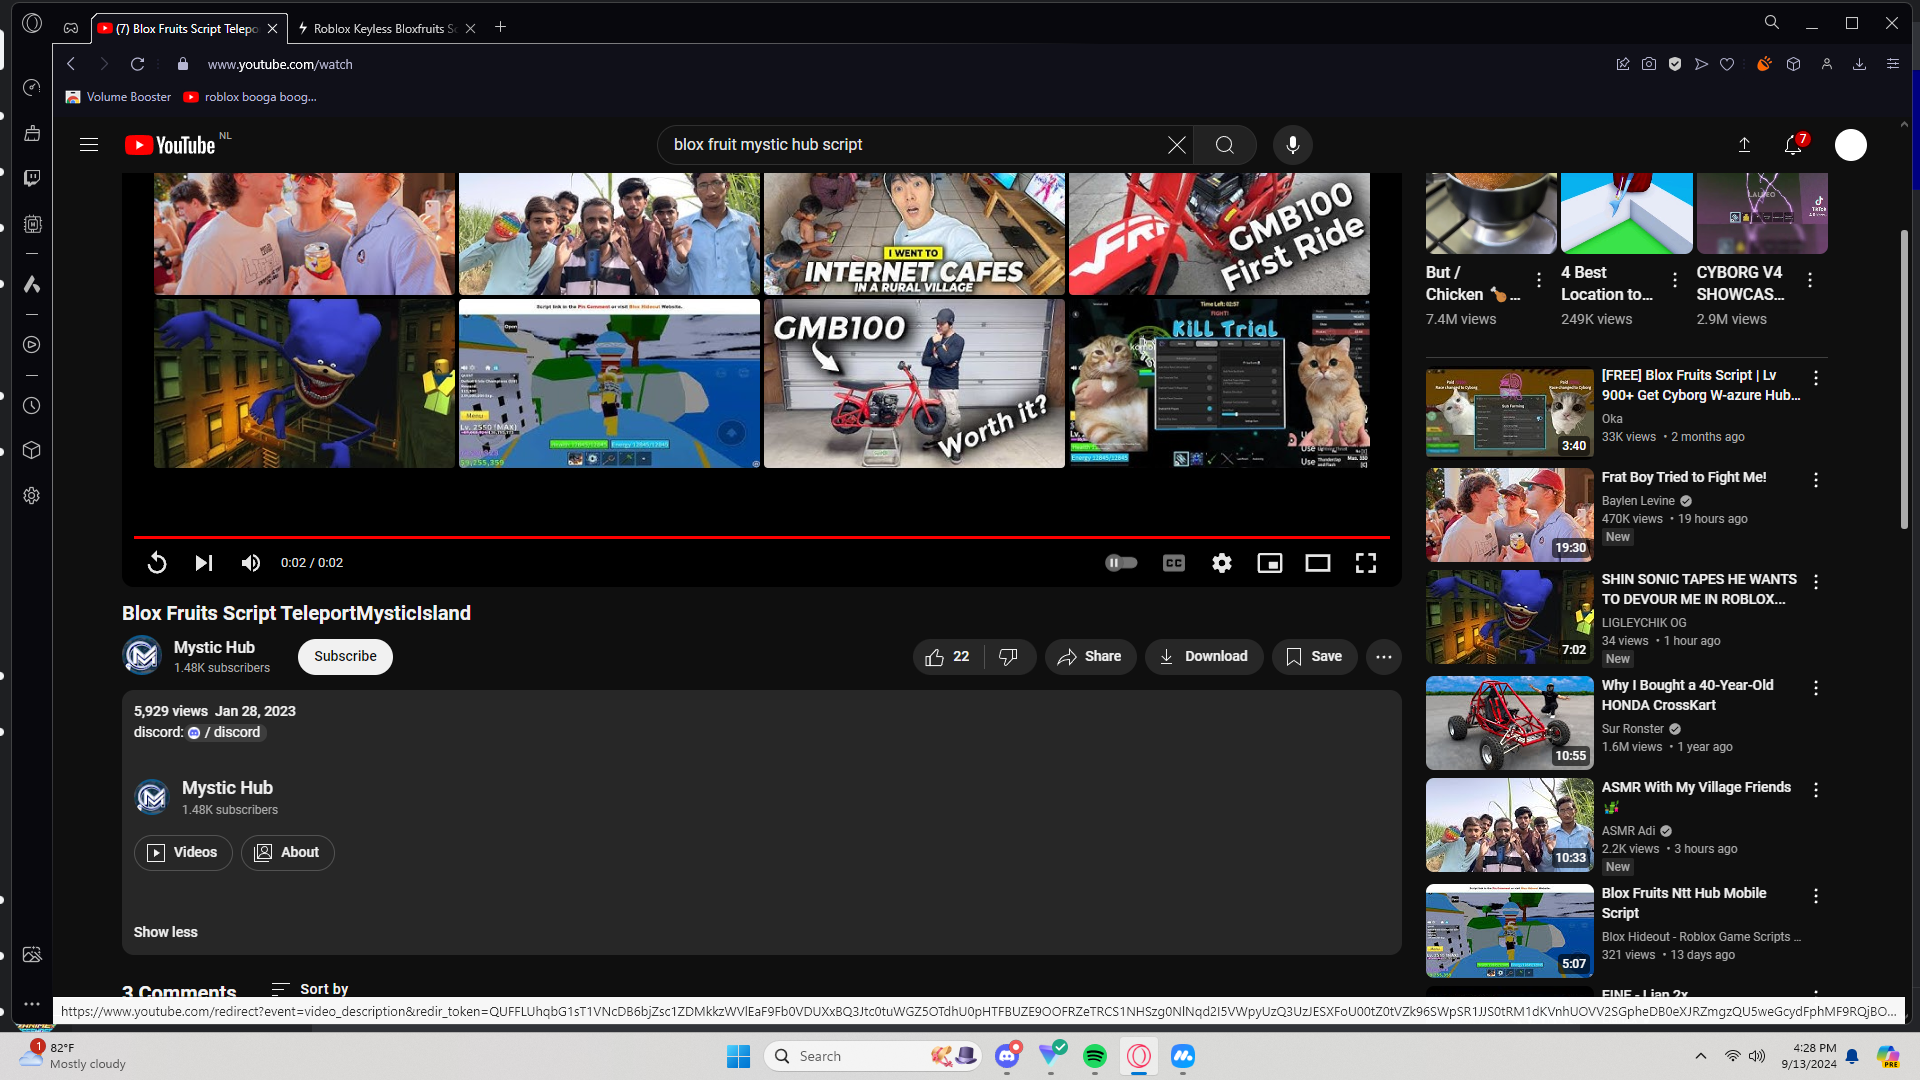Open the comments Sort by menu
Image resolution: width=1920 pixels, height=1080 pixels.
pos(310,989)
